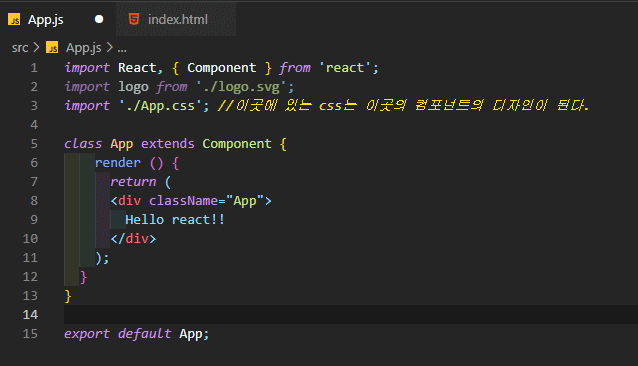Click the 'react' string on line 1
The width and height of the screenshot is (638, 366).
click(345, 68)
